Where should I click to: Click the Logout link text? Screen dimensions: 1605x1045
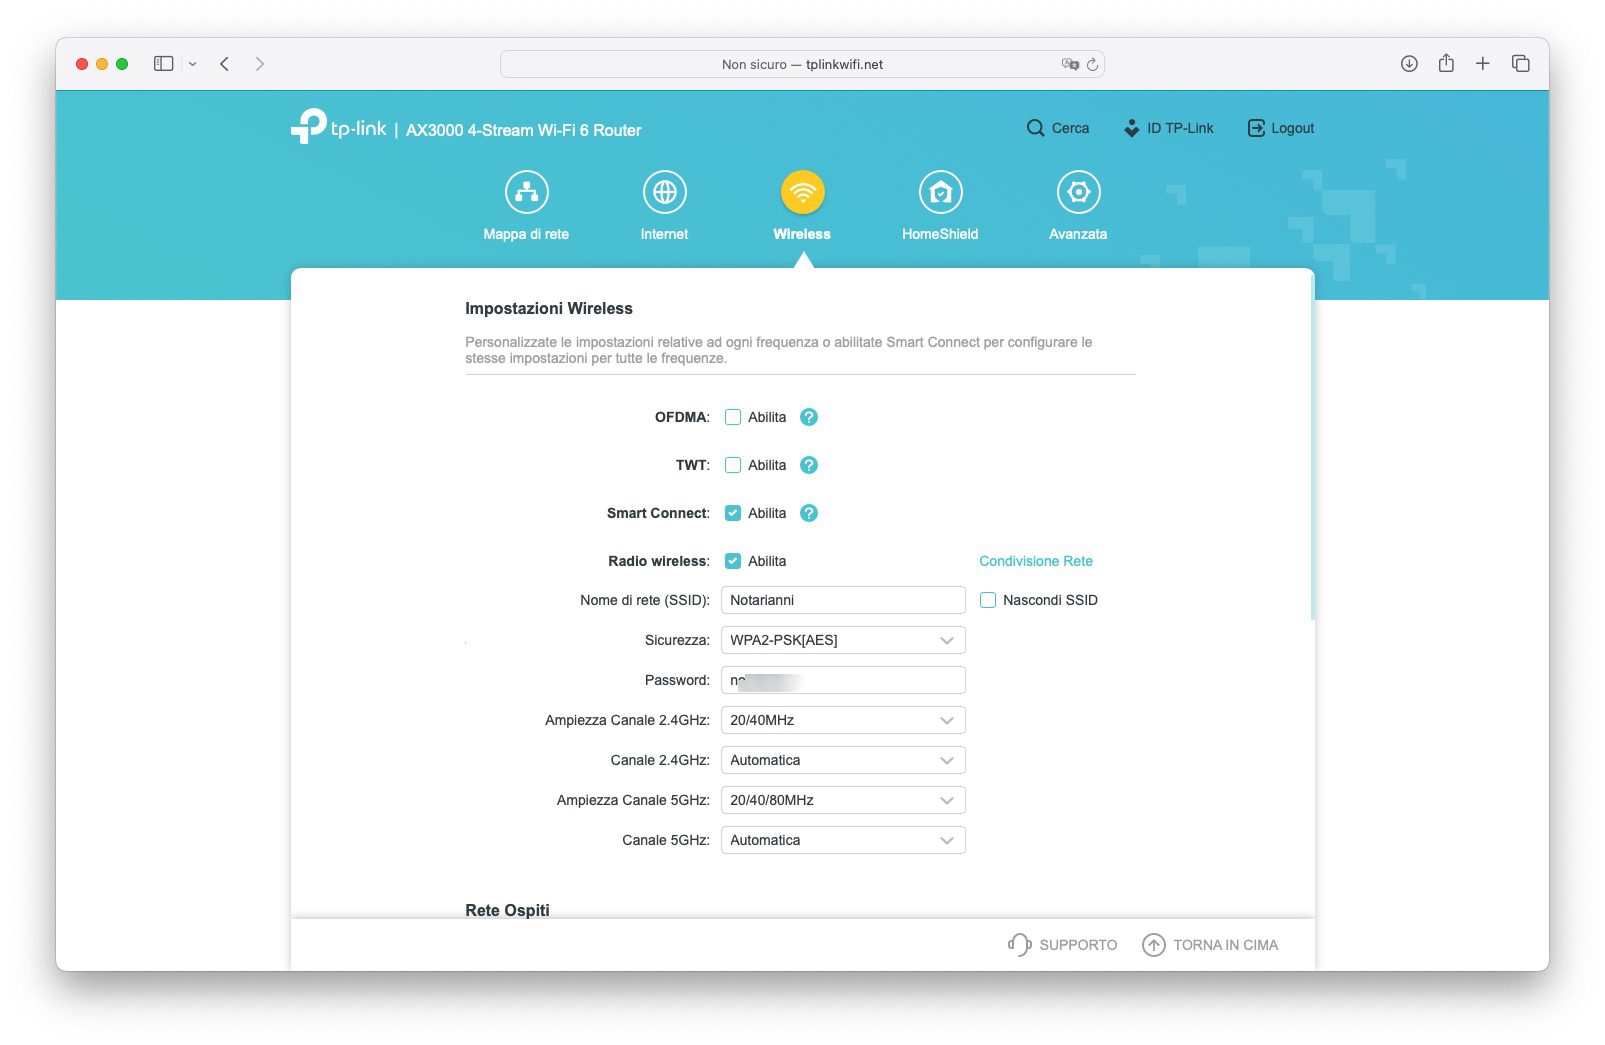coord(1293,128)
